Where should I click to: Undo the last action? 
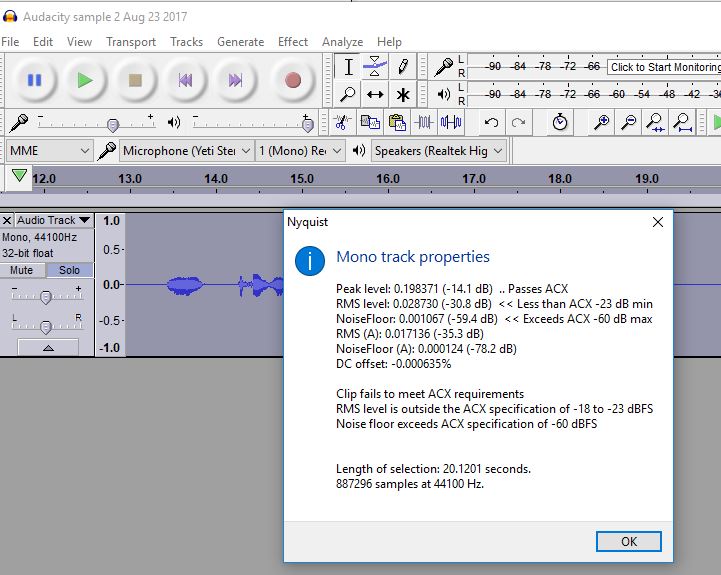pos(492,122)
